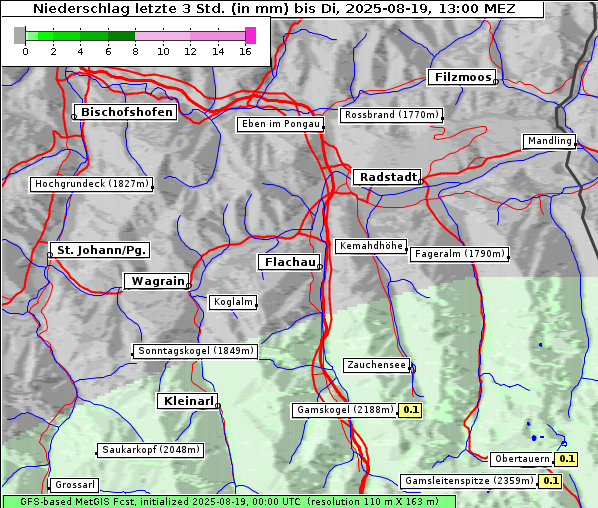
Task: Click the Obertauern 0.1 precipitation value
Action: (x=566, y=459)
